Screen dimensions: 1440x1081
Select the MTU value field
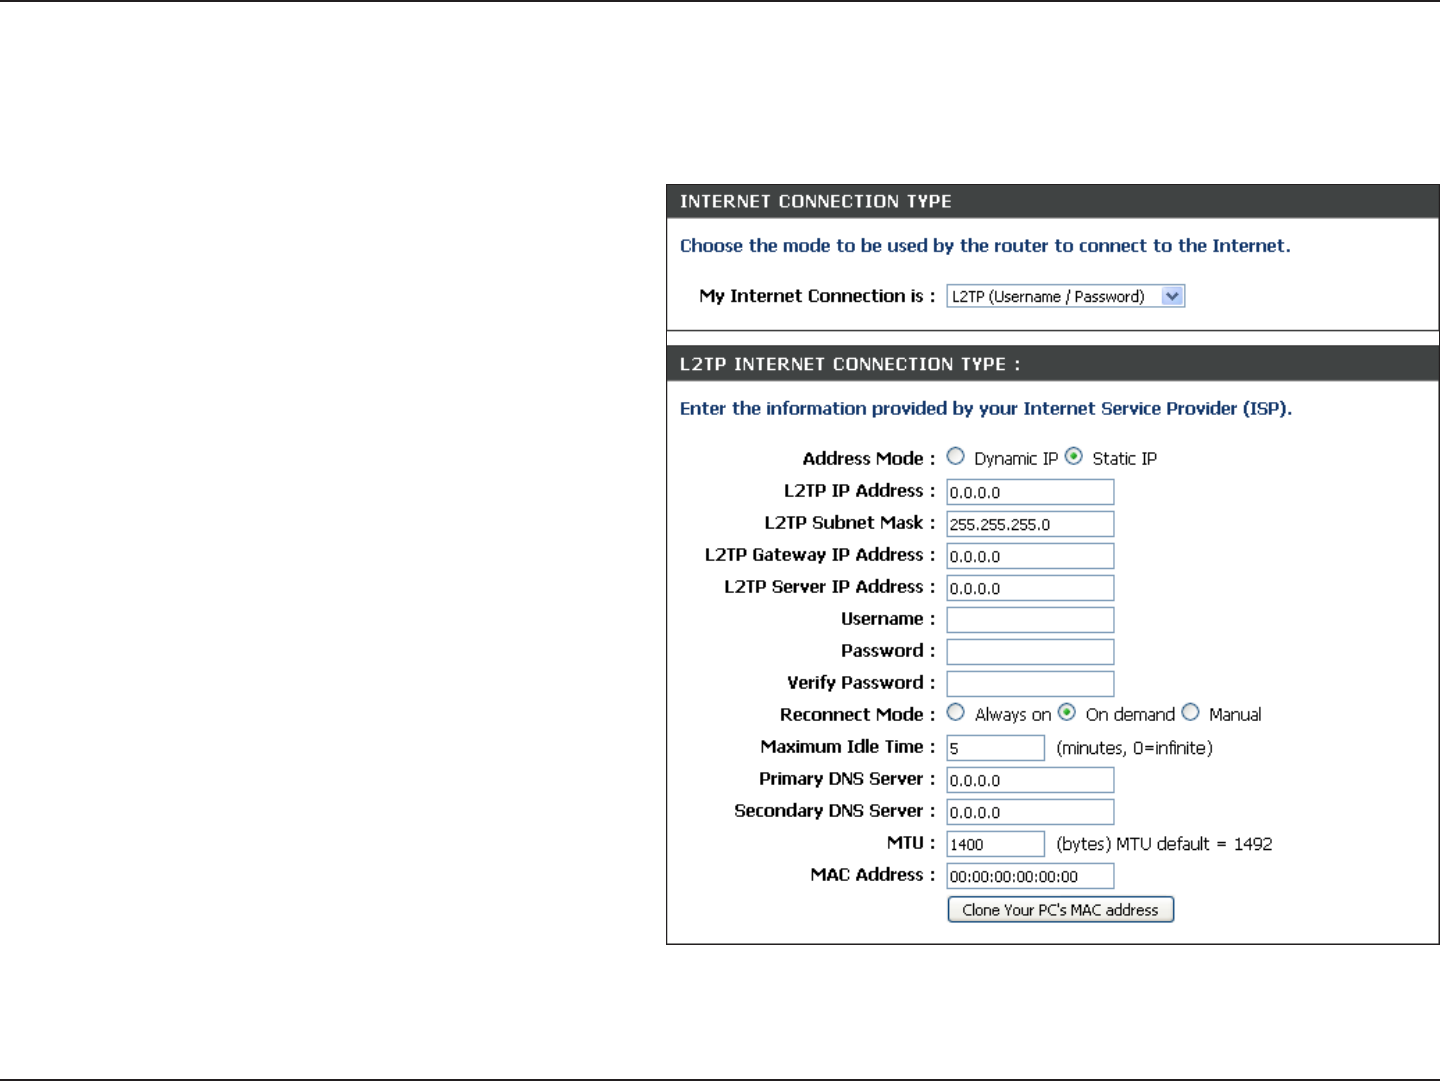tap(996, 844)
